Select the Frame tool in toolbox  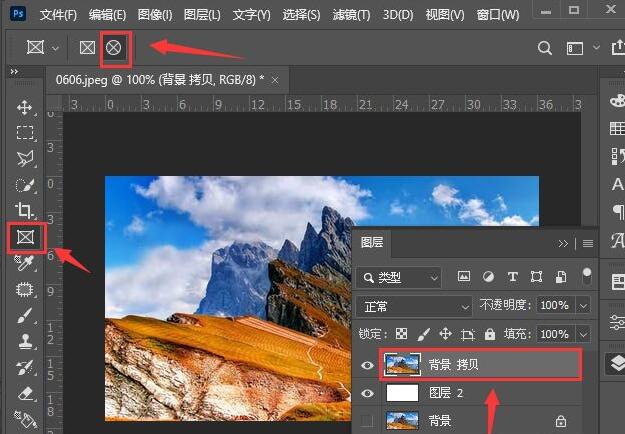tap(26, 238)
